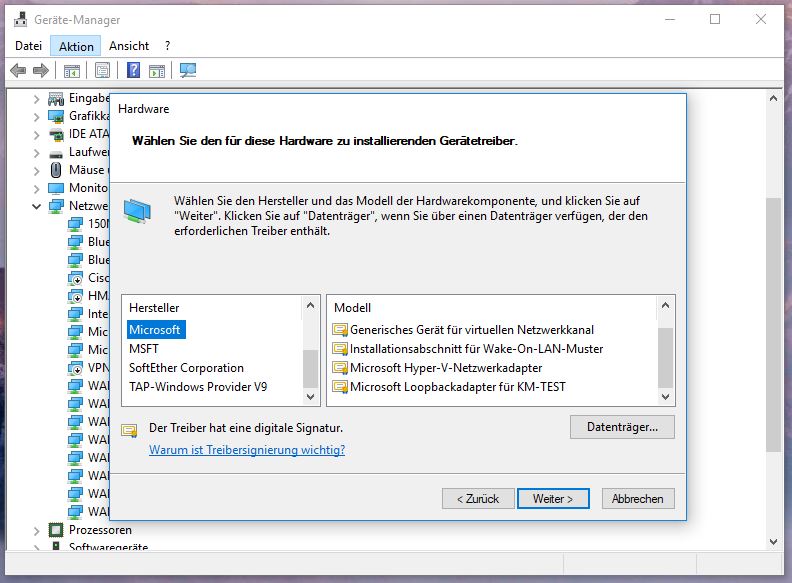Click the Back arrow toolbar icon
Screen dimensions: 792x583
pyautogui.click(x=18, y=70)
